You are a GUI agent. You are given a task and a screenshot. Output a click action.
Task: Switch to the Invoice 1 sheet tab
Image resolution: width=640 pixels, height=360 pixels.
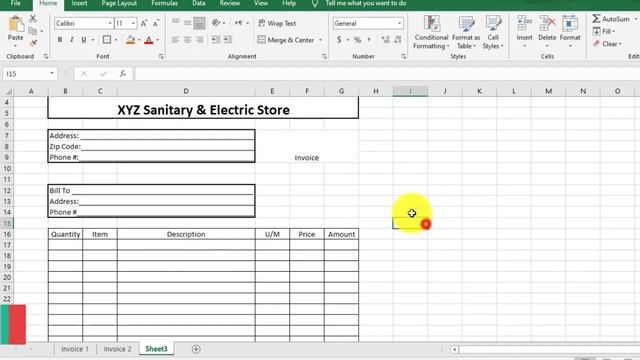[75, 349]
